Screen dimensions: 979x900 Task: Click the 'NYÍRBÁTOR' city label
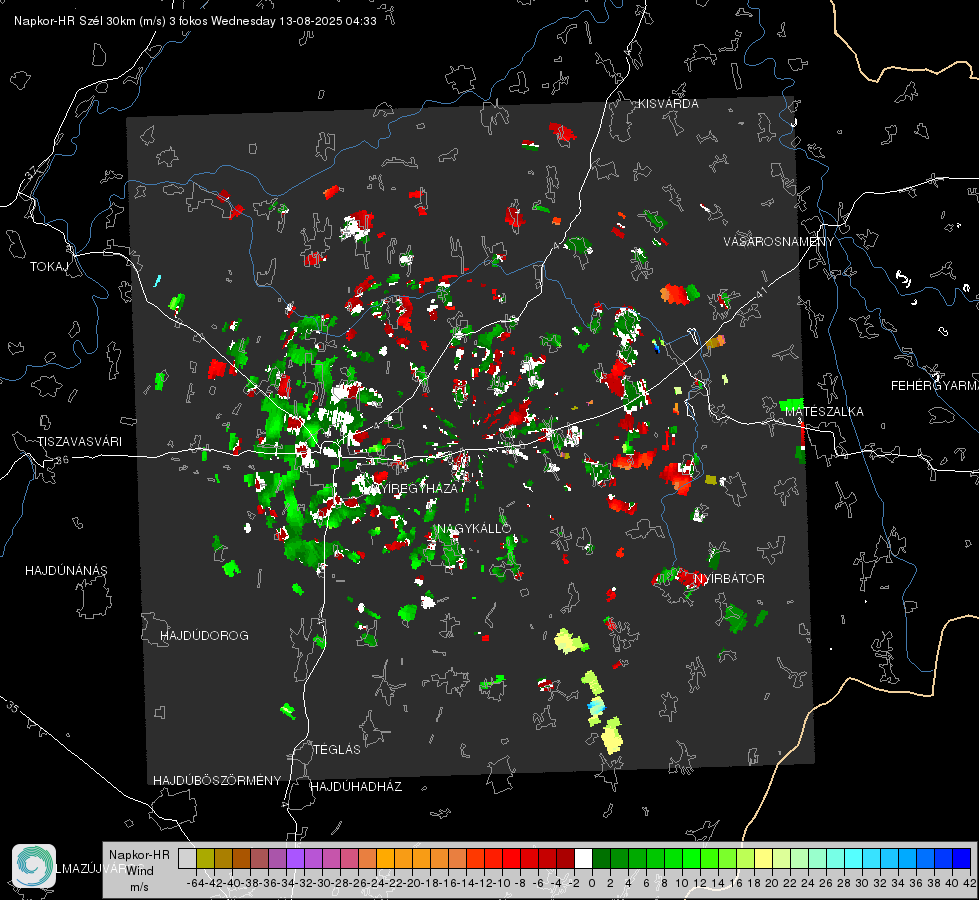pos(729,579)
